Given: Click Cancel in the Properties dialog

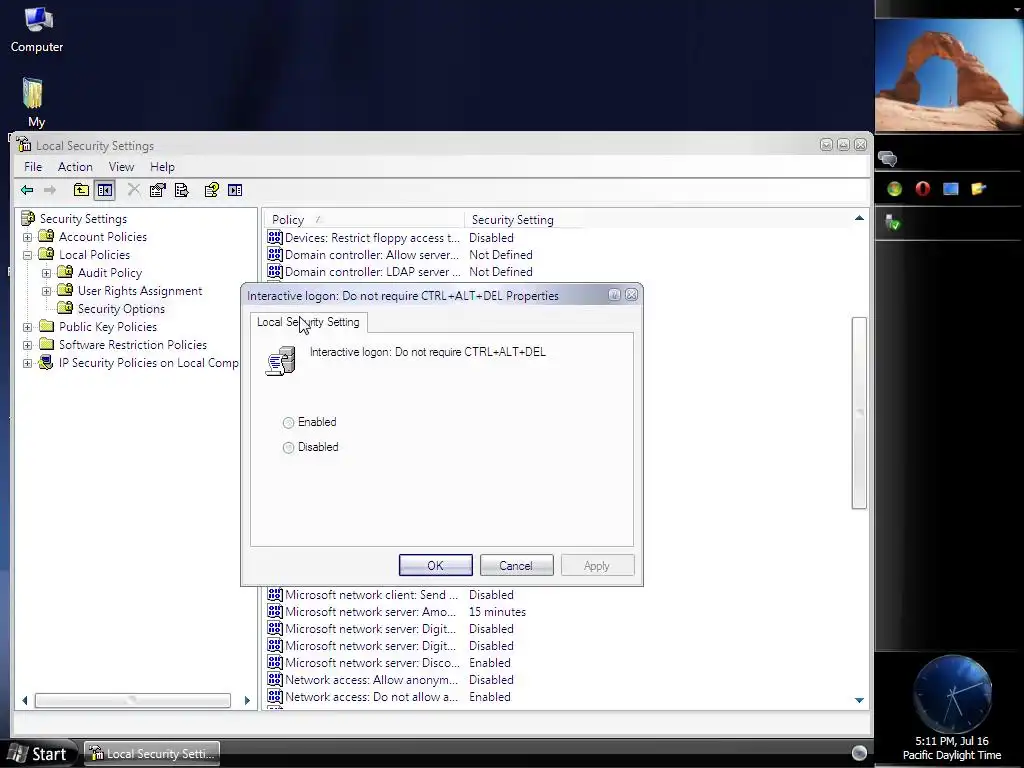Looking at the screenshot, I should (x=516, y=566).
